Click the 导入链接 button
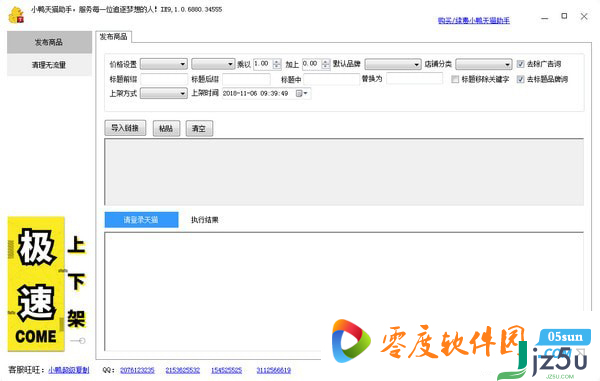Image resolution: width=600 pixels, height=381 pixels. tap(125, 128)
